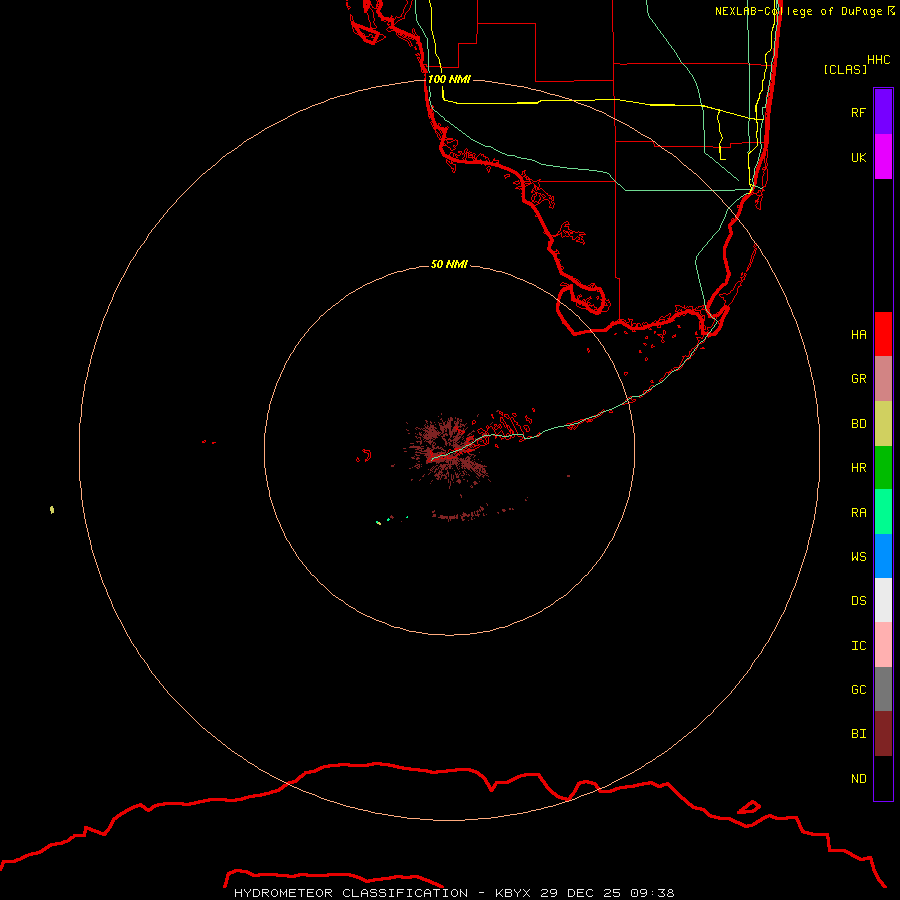The image size is (900, 900).
Task: Click the "DS" legend label
Action: pos(858,601)
